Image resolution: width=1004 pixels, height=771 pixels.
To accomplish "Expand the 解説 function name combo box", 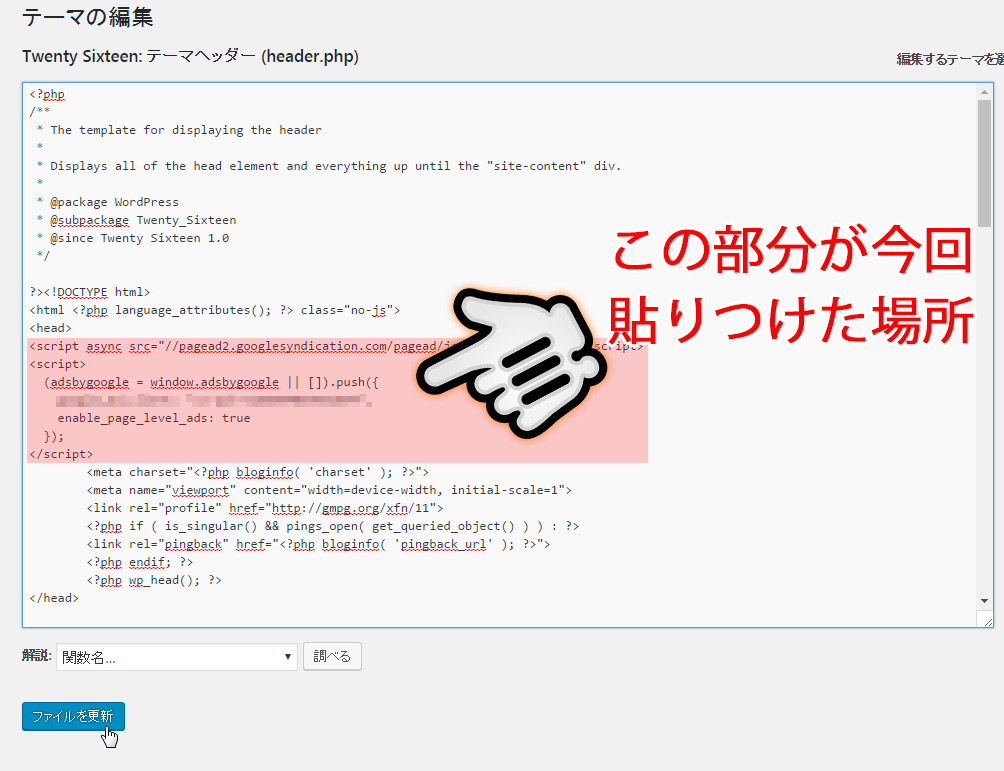I will point(176,656).
